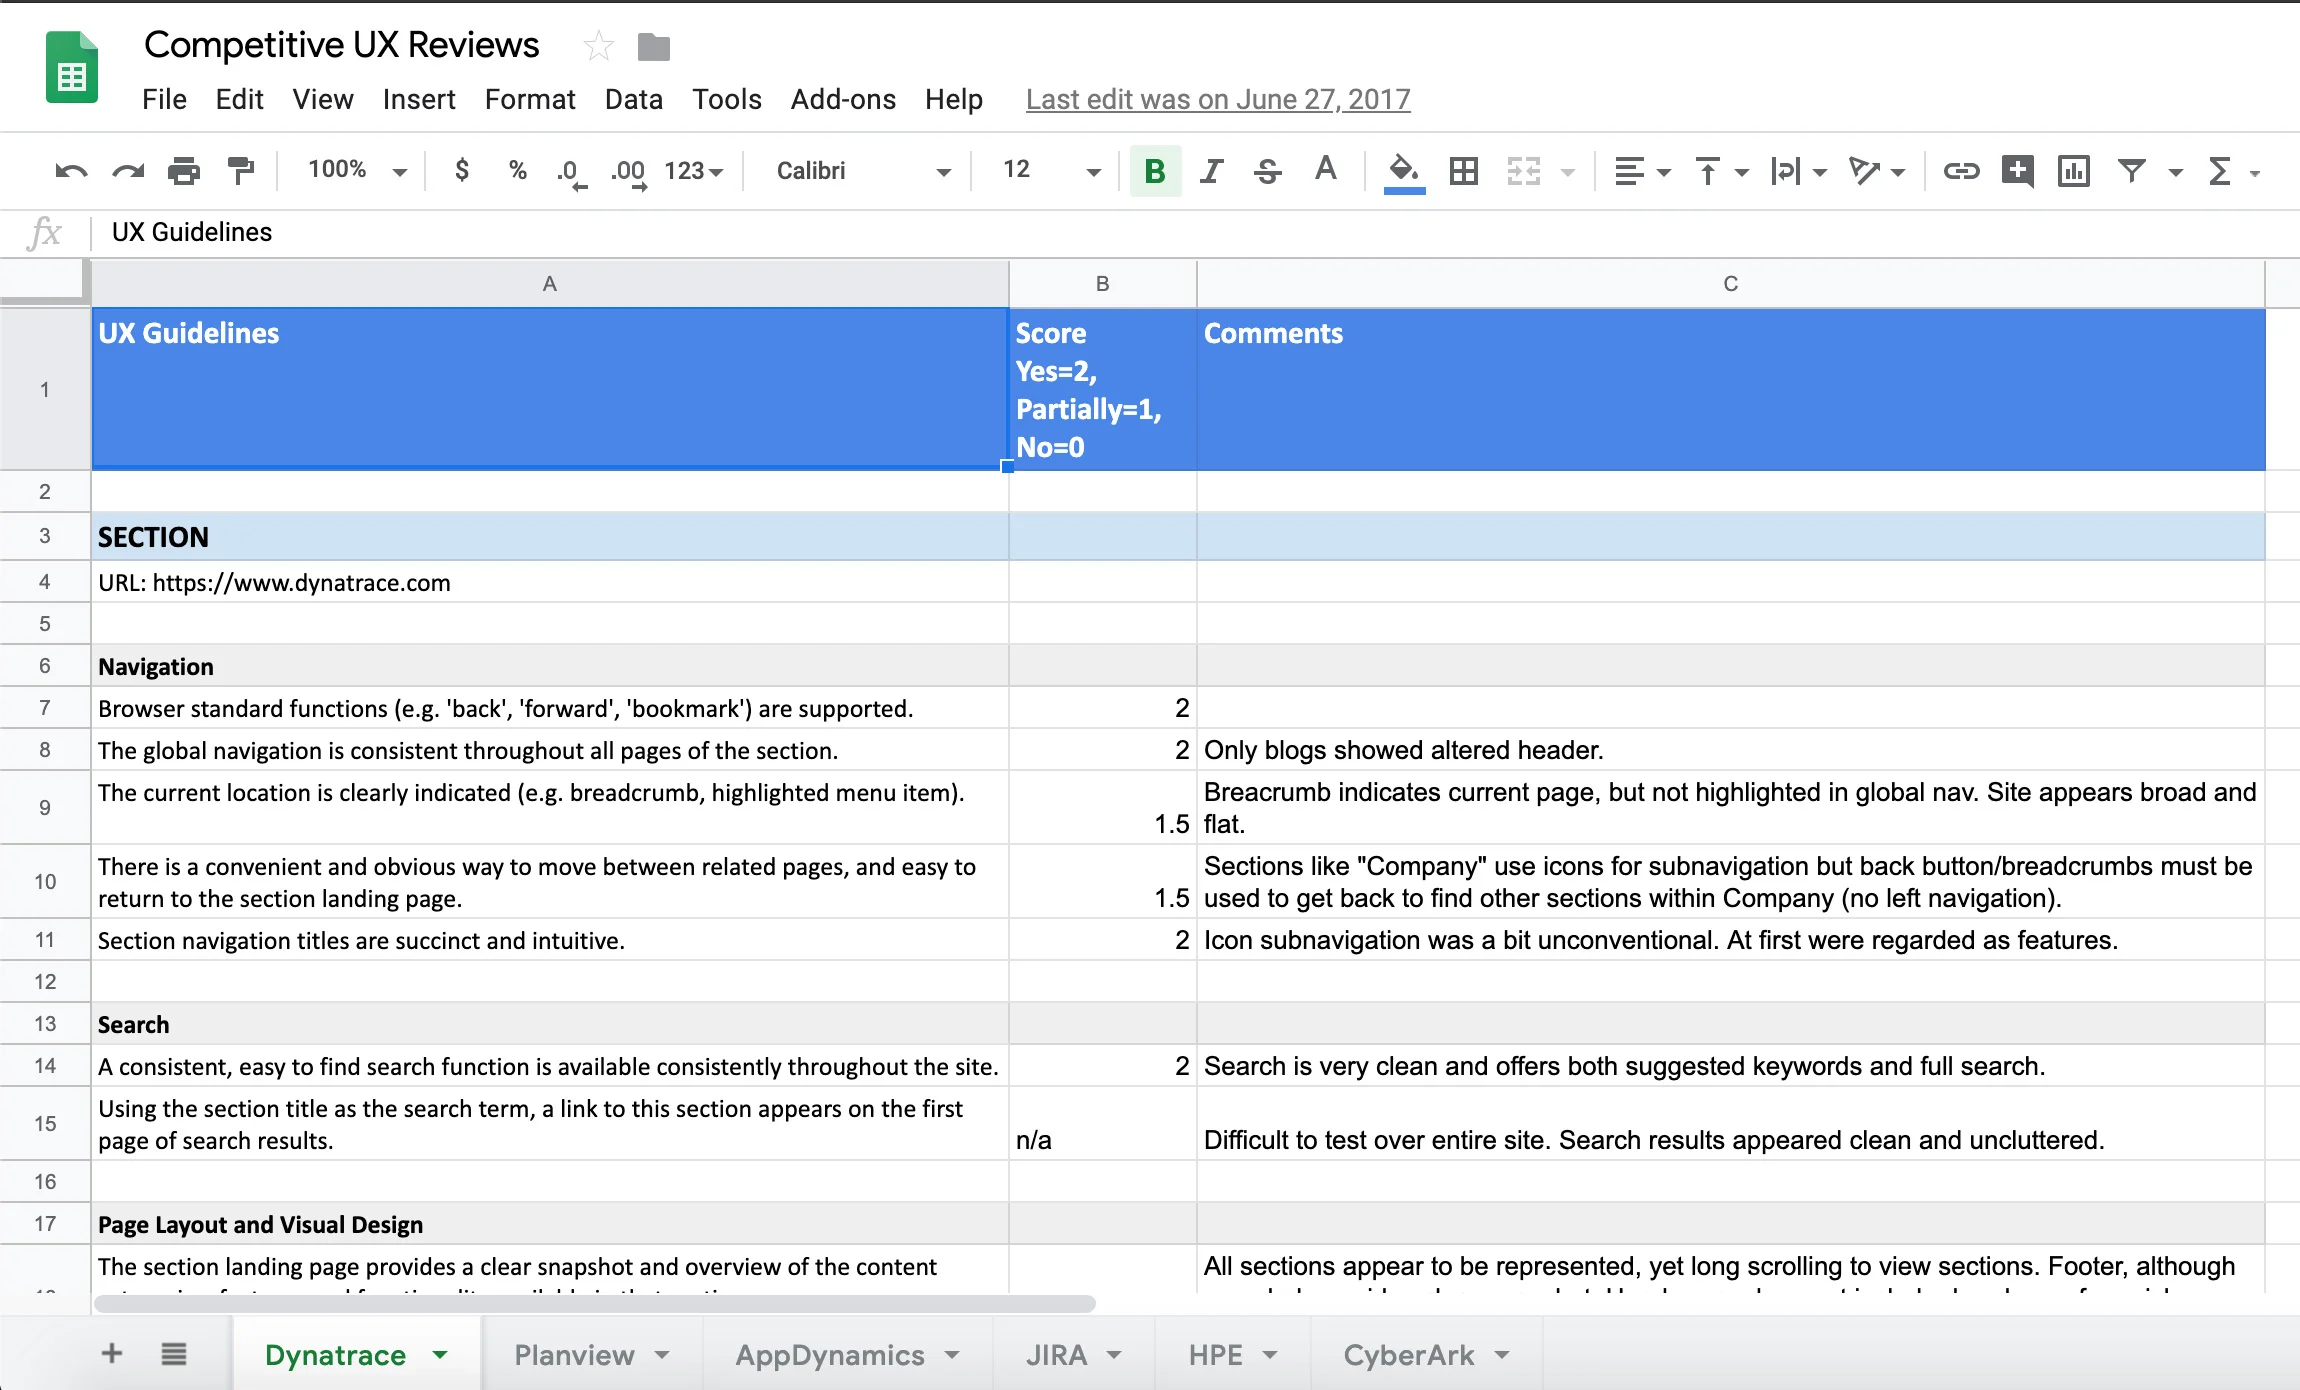Open Functions sigma menu
The image size is (2300, 1390).
point(2220,171)
